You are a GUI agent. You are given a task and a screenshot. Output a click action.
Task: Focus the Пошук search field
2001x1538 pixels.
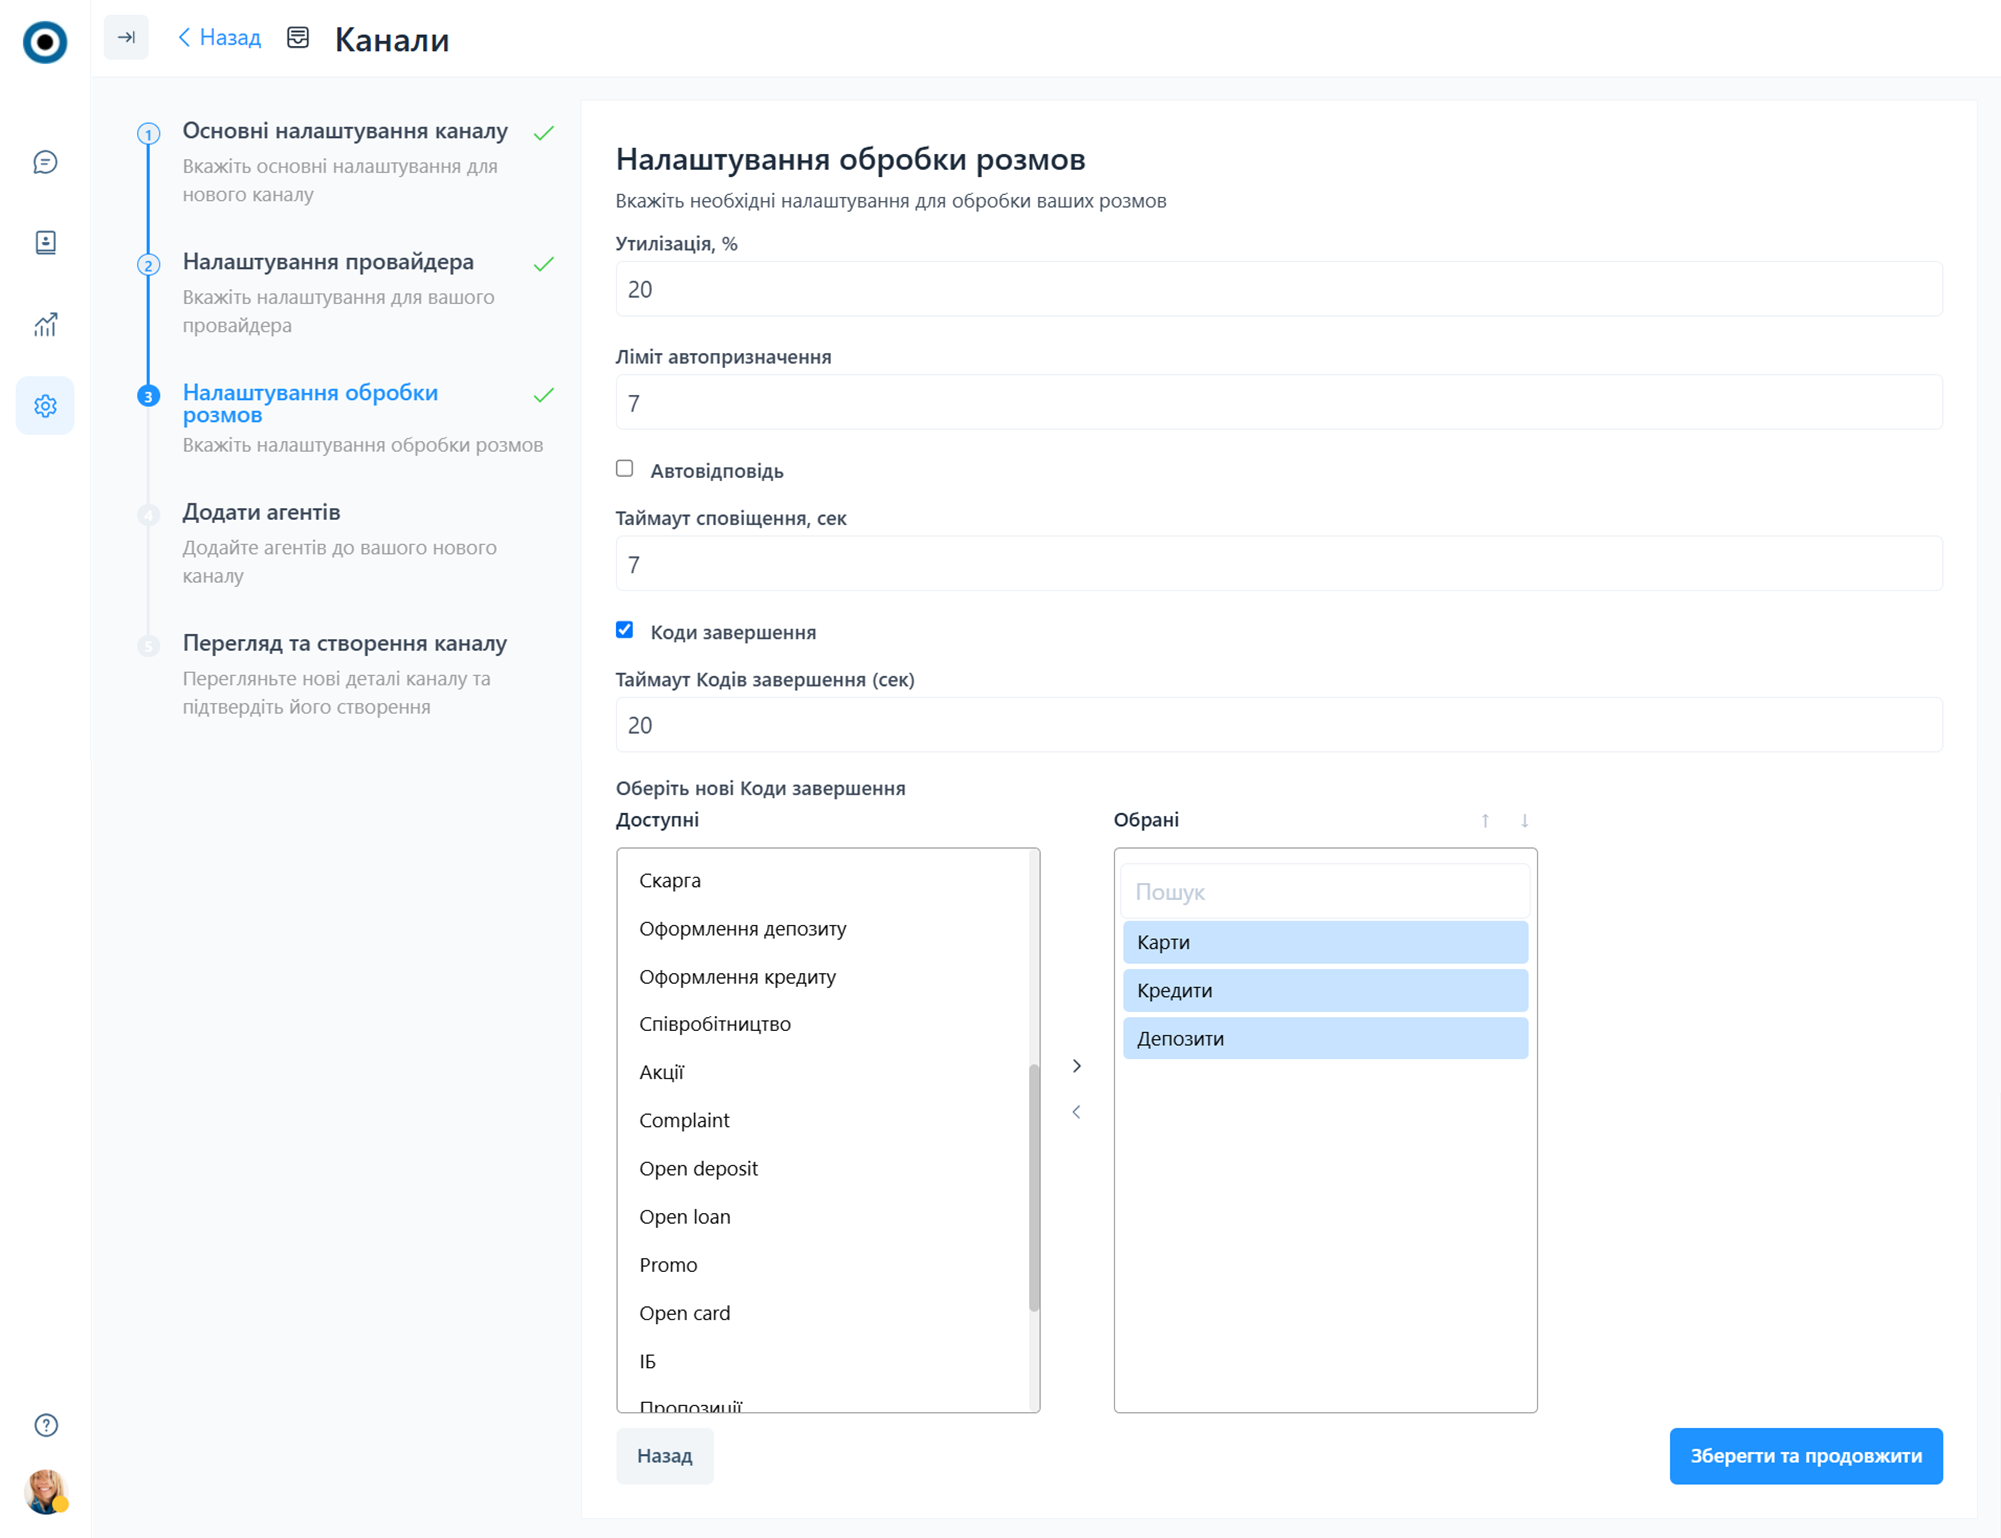click(x=1325, y=892)
